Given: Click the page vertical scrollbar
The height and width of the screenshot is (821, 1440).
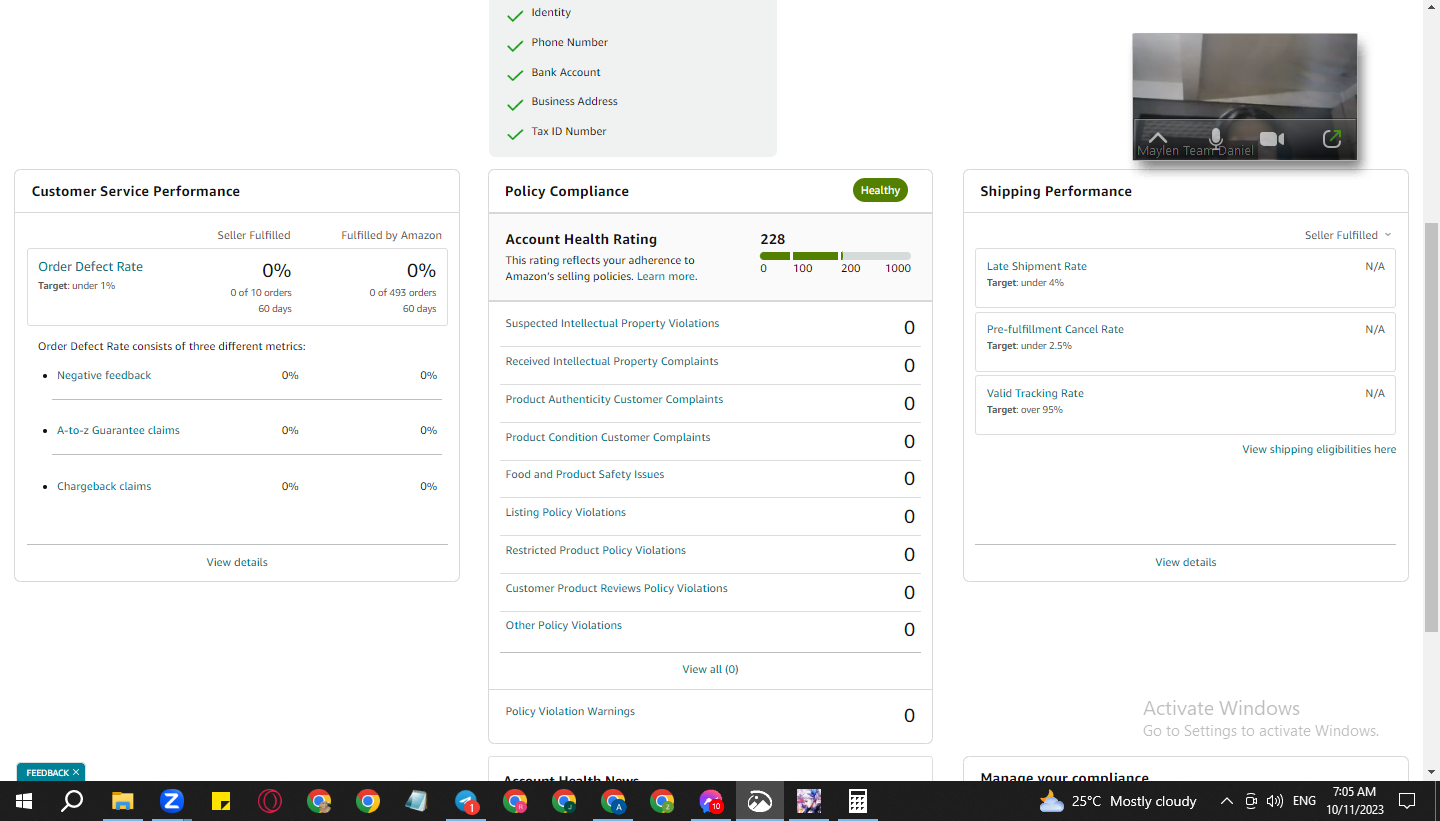Looking at the screenshot, I should coord(1432,428).
